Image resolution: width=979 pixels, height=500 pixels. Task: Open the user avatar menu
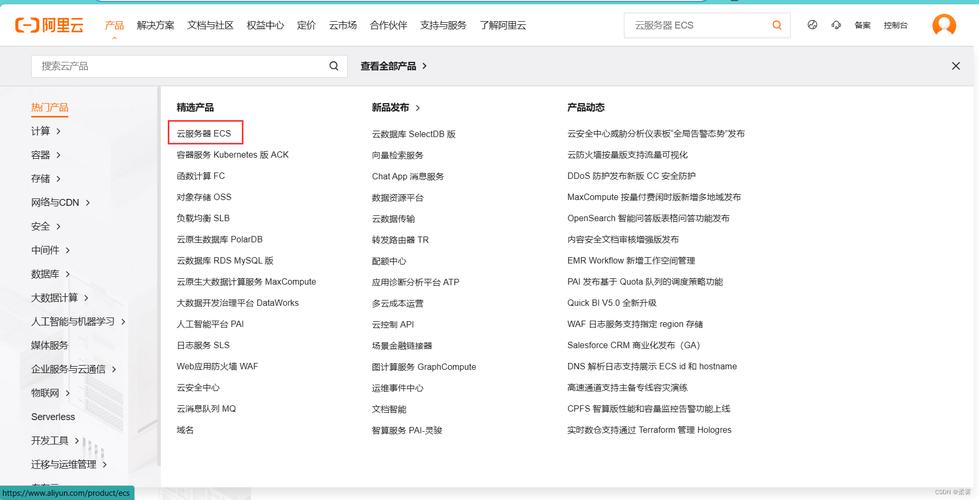pos(943,25)
